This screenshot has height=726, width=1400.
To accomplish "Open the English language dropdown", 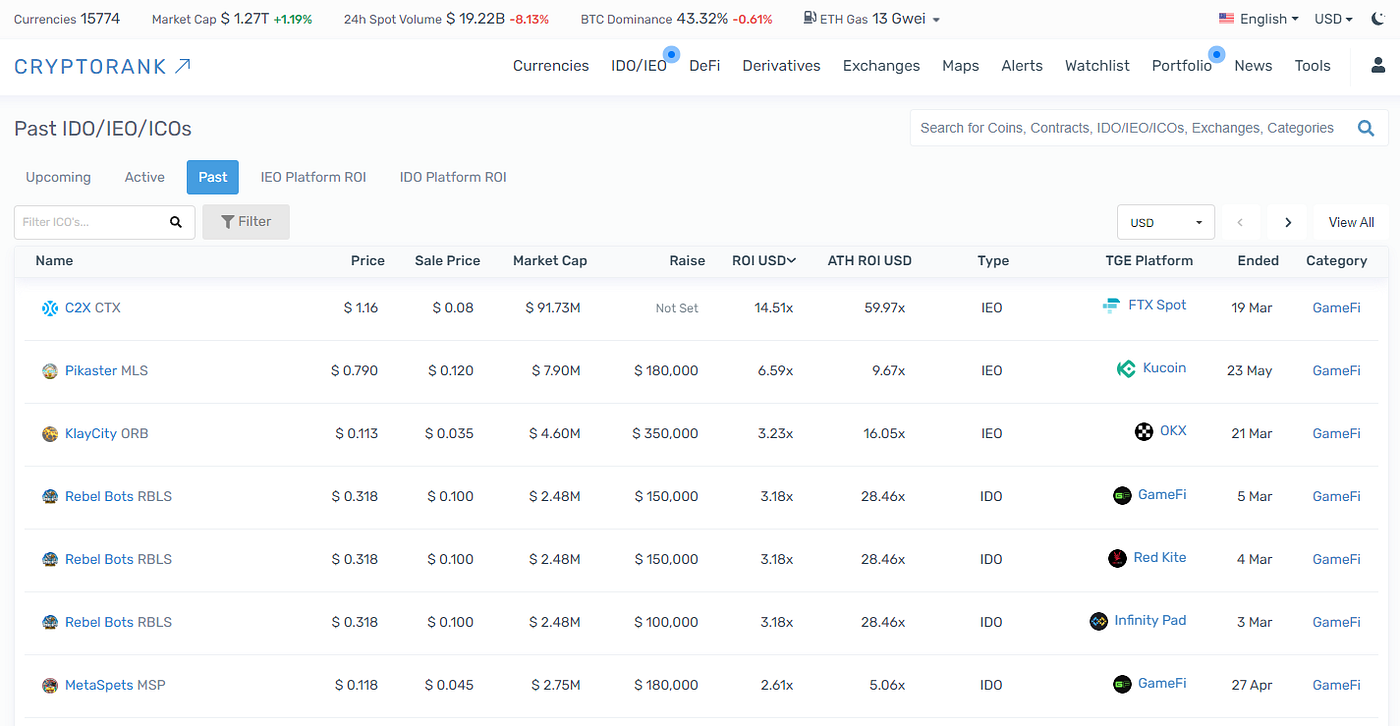I will click(x=1259, y=19).
